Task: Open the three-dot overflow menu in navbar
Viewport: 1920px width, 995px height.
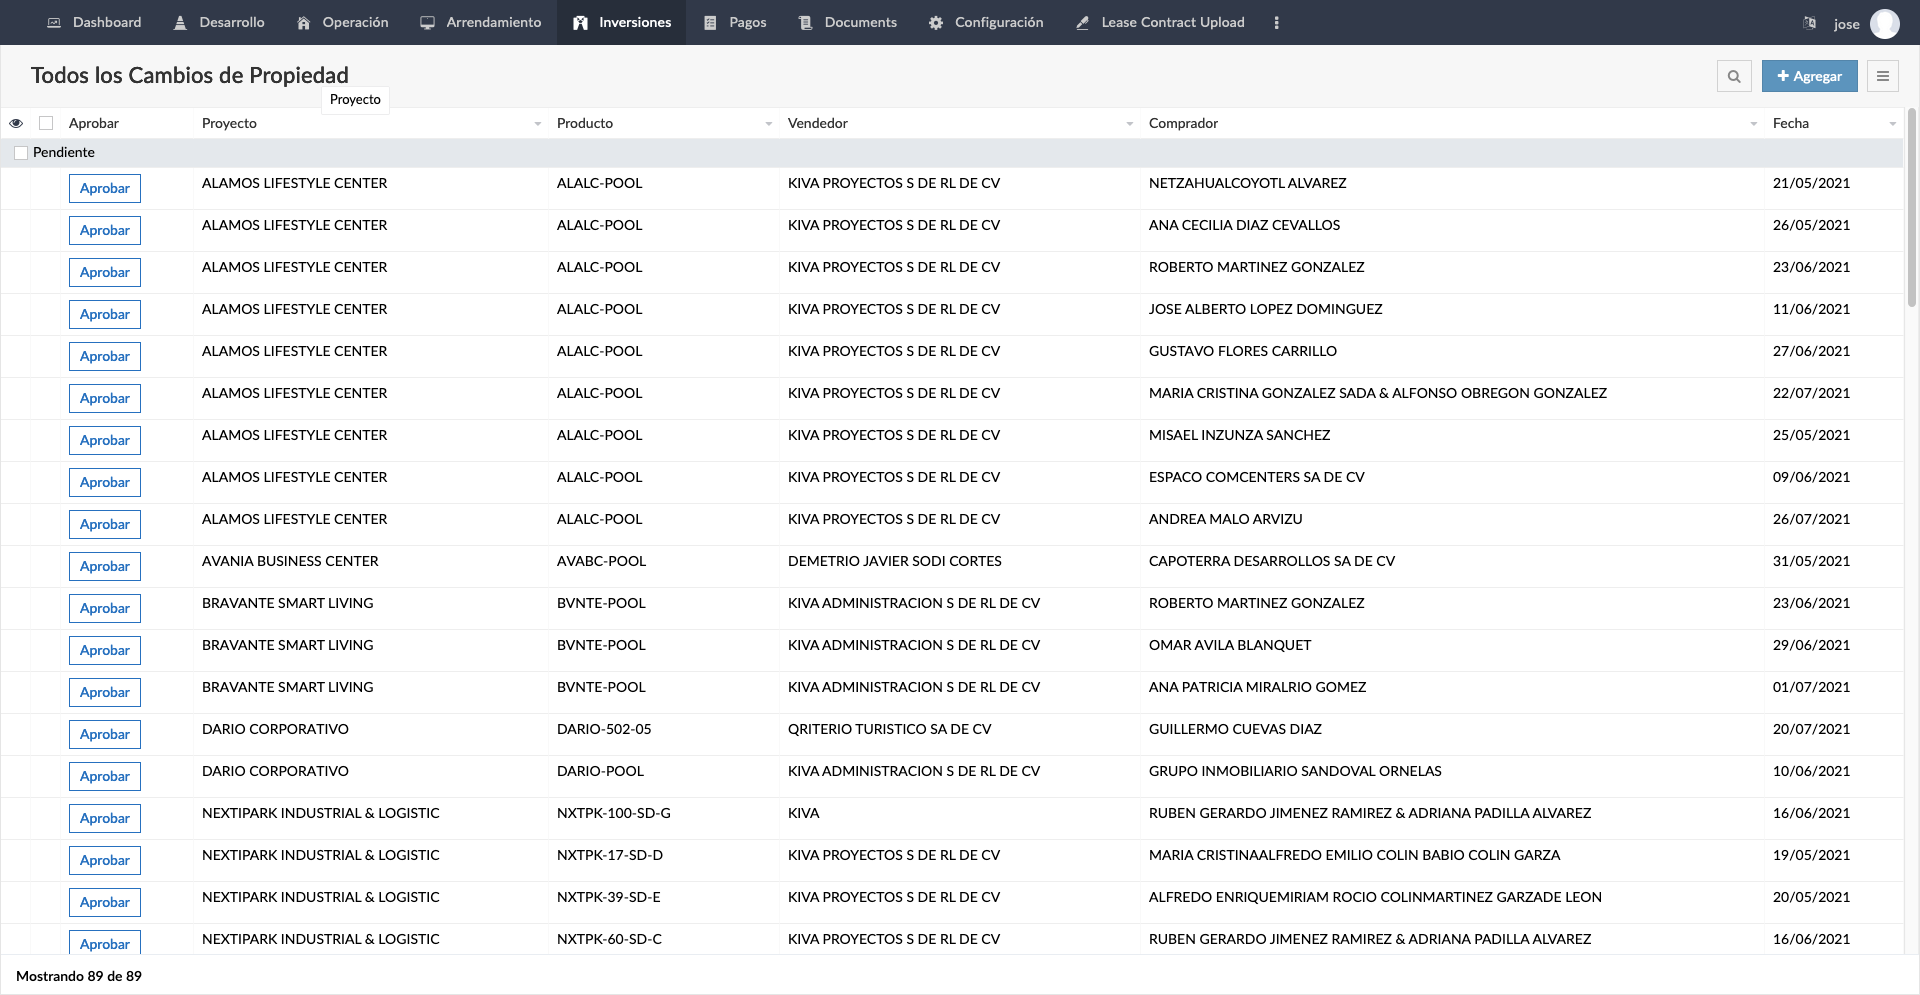Action: pyautogui.click(x=1276, y=23)
